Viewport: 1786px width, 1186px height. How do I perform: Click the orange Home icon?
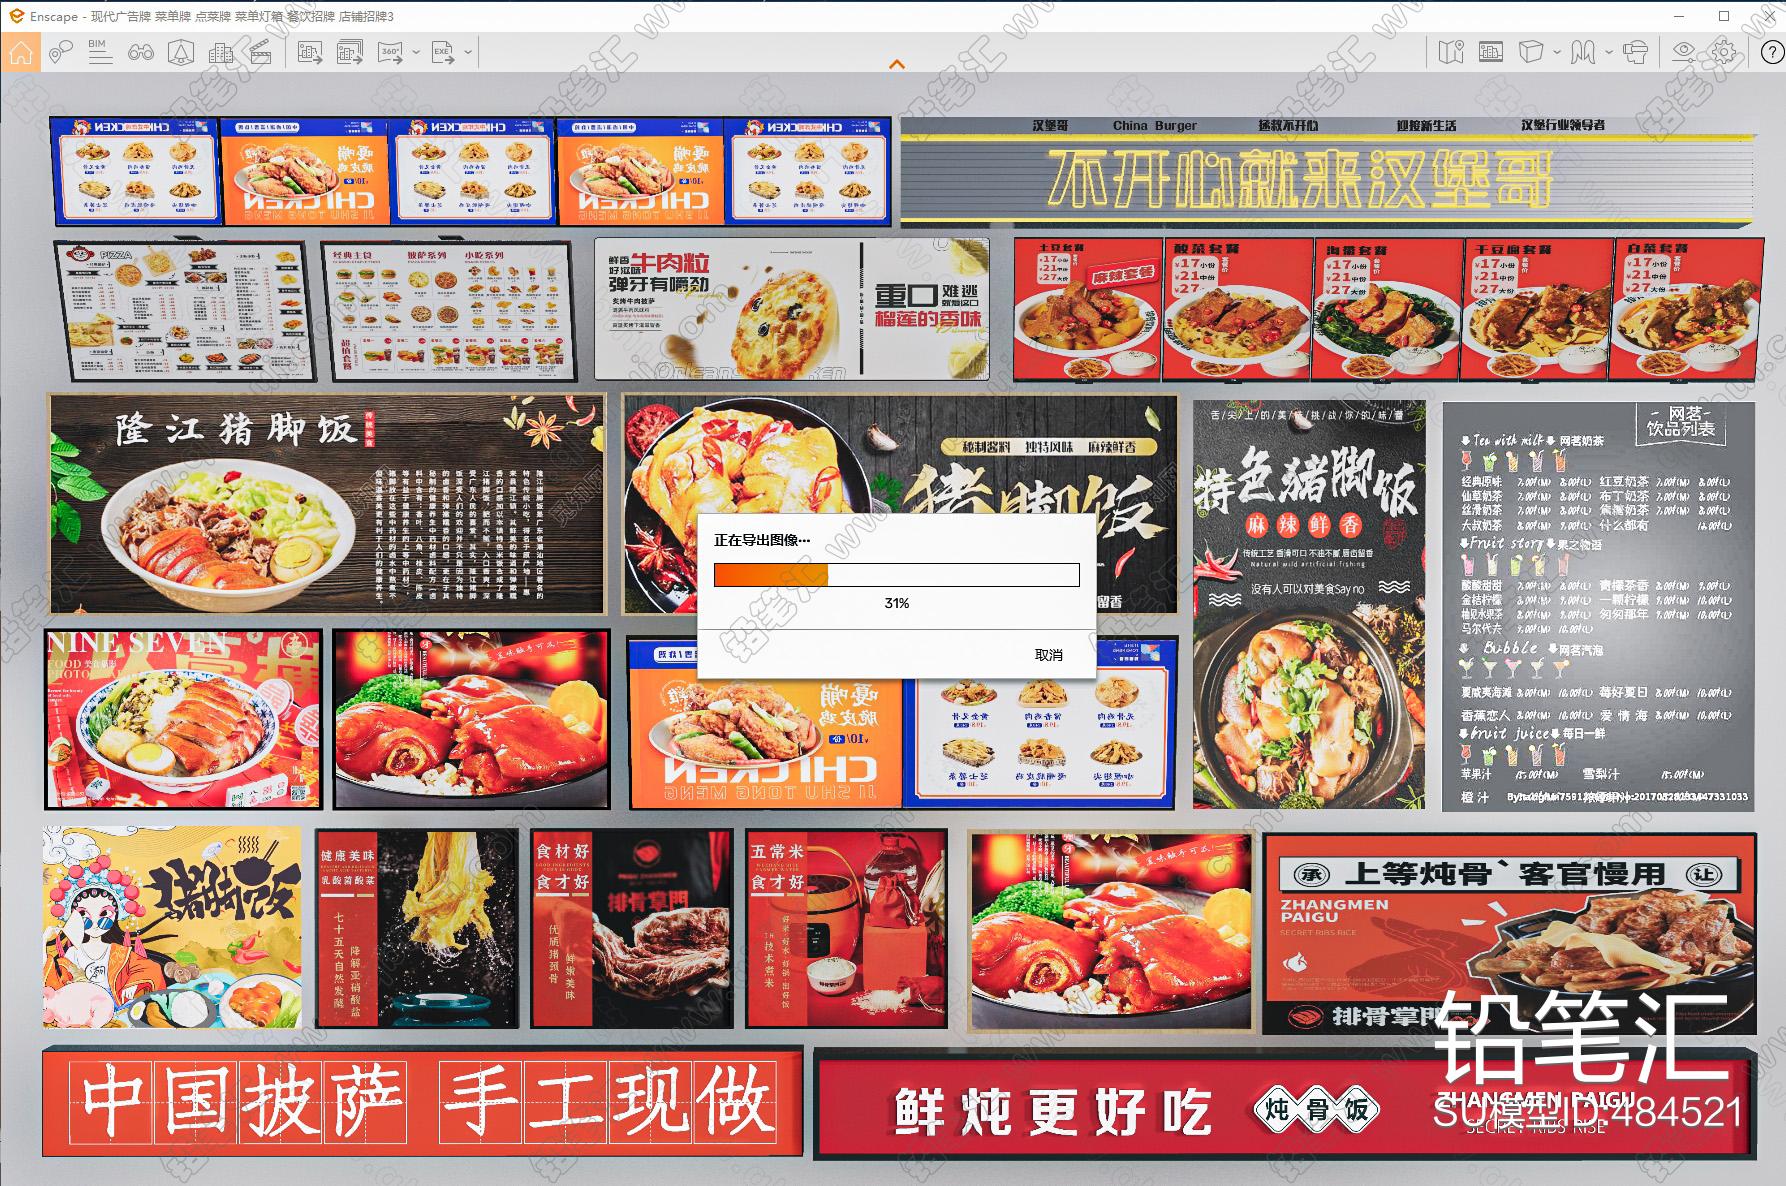pos(20,52)
